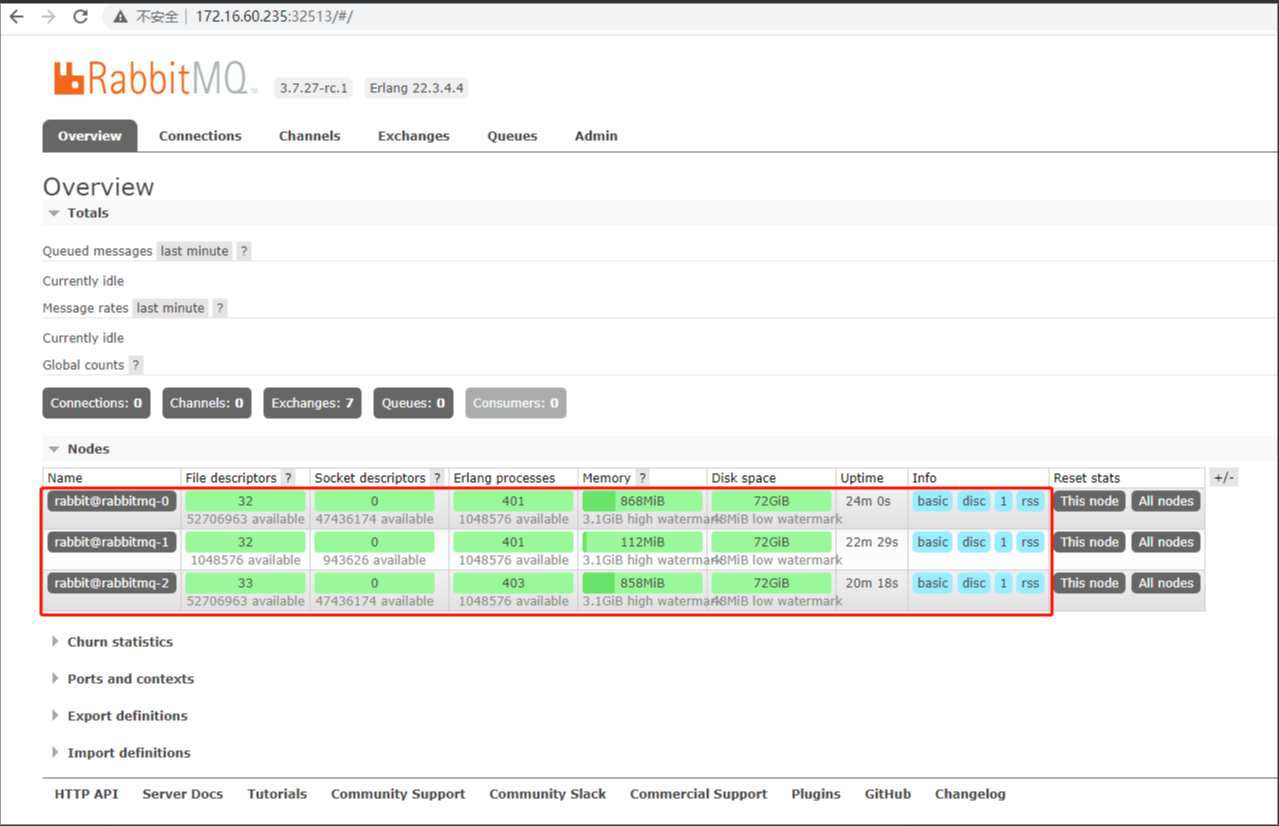Reset stats All nodes in rabbitmq-2 row
1279x826 pixels.
(x=1166, y=583)
